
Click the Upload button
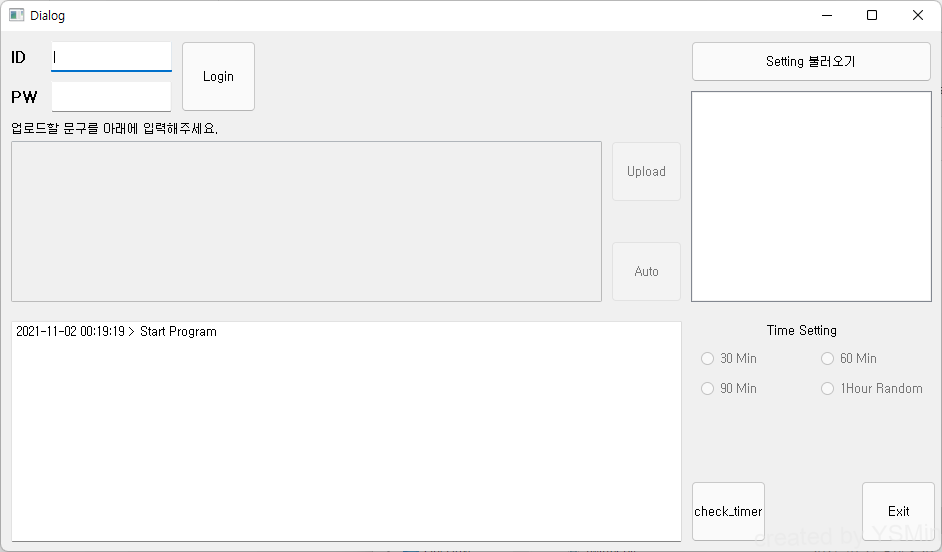coord(646,171)
